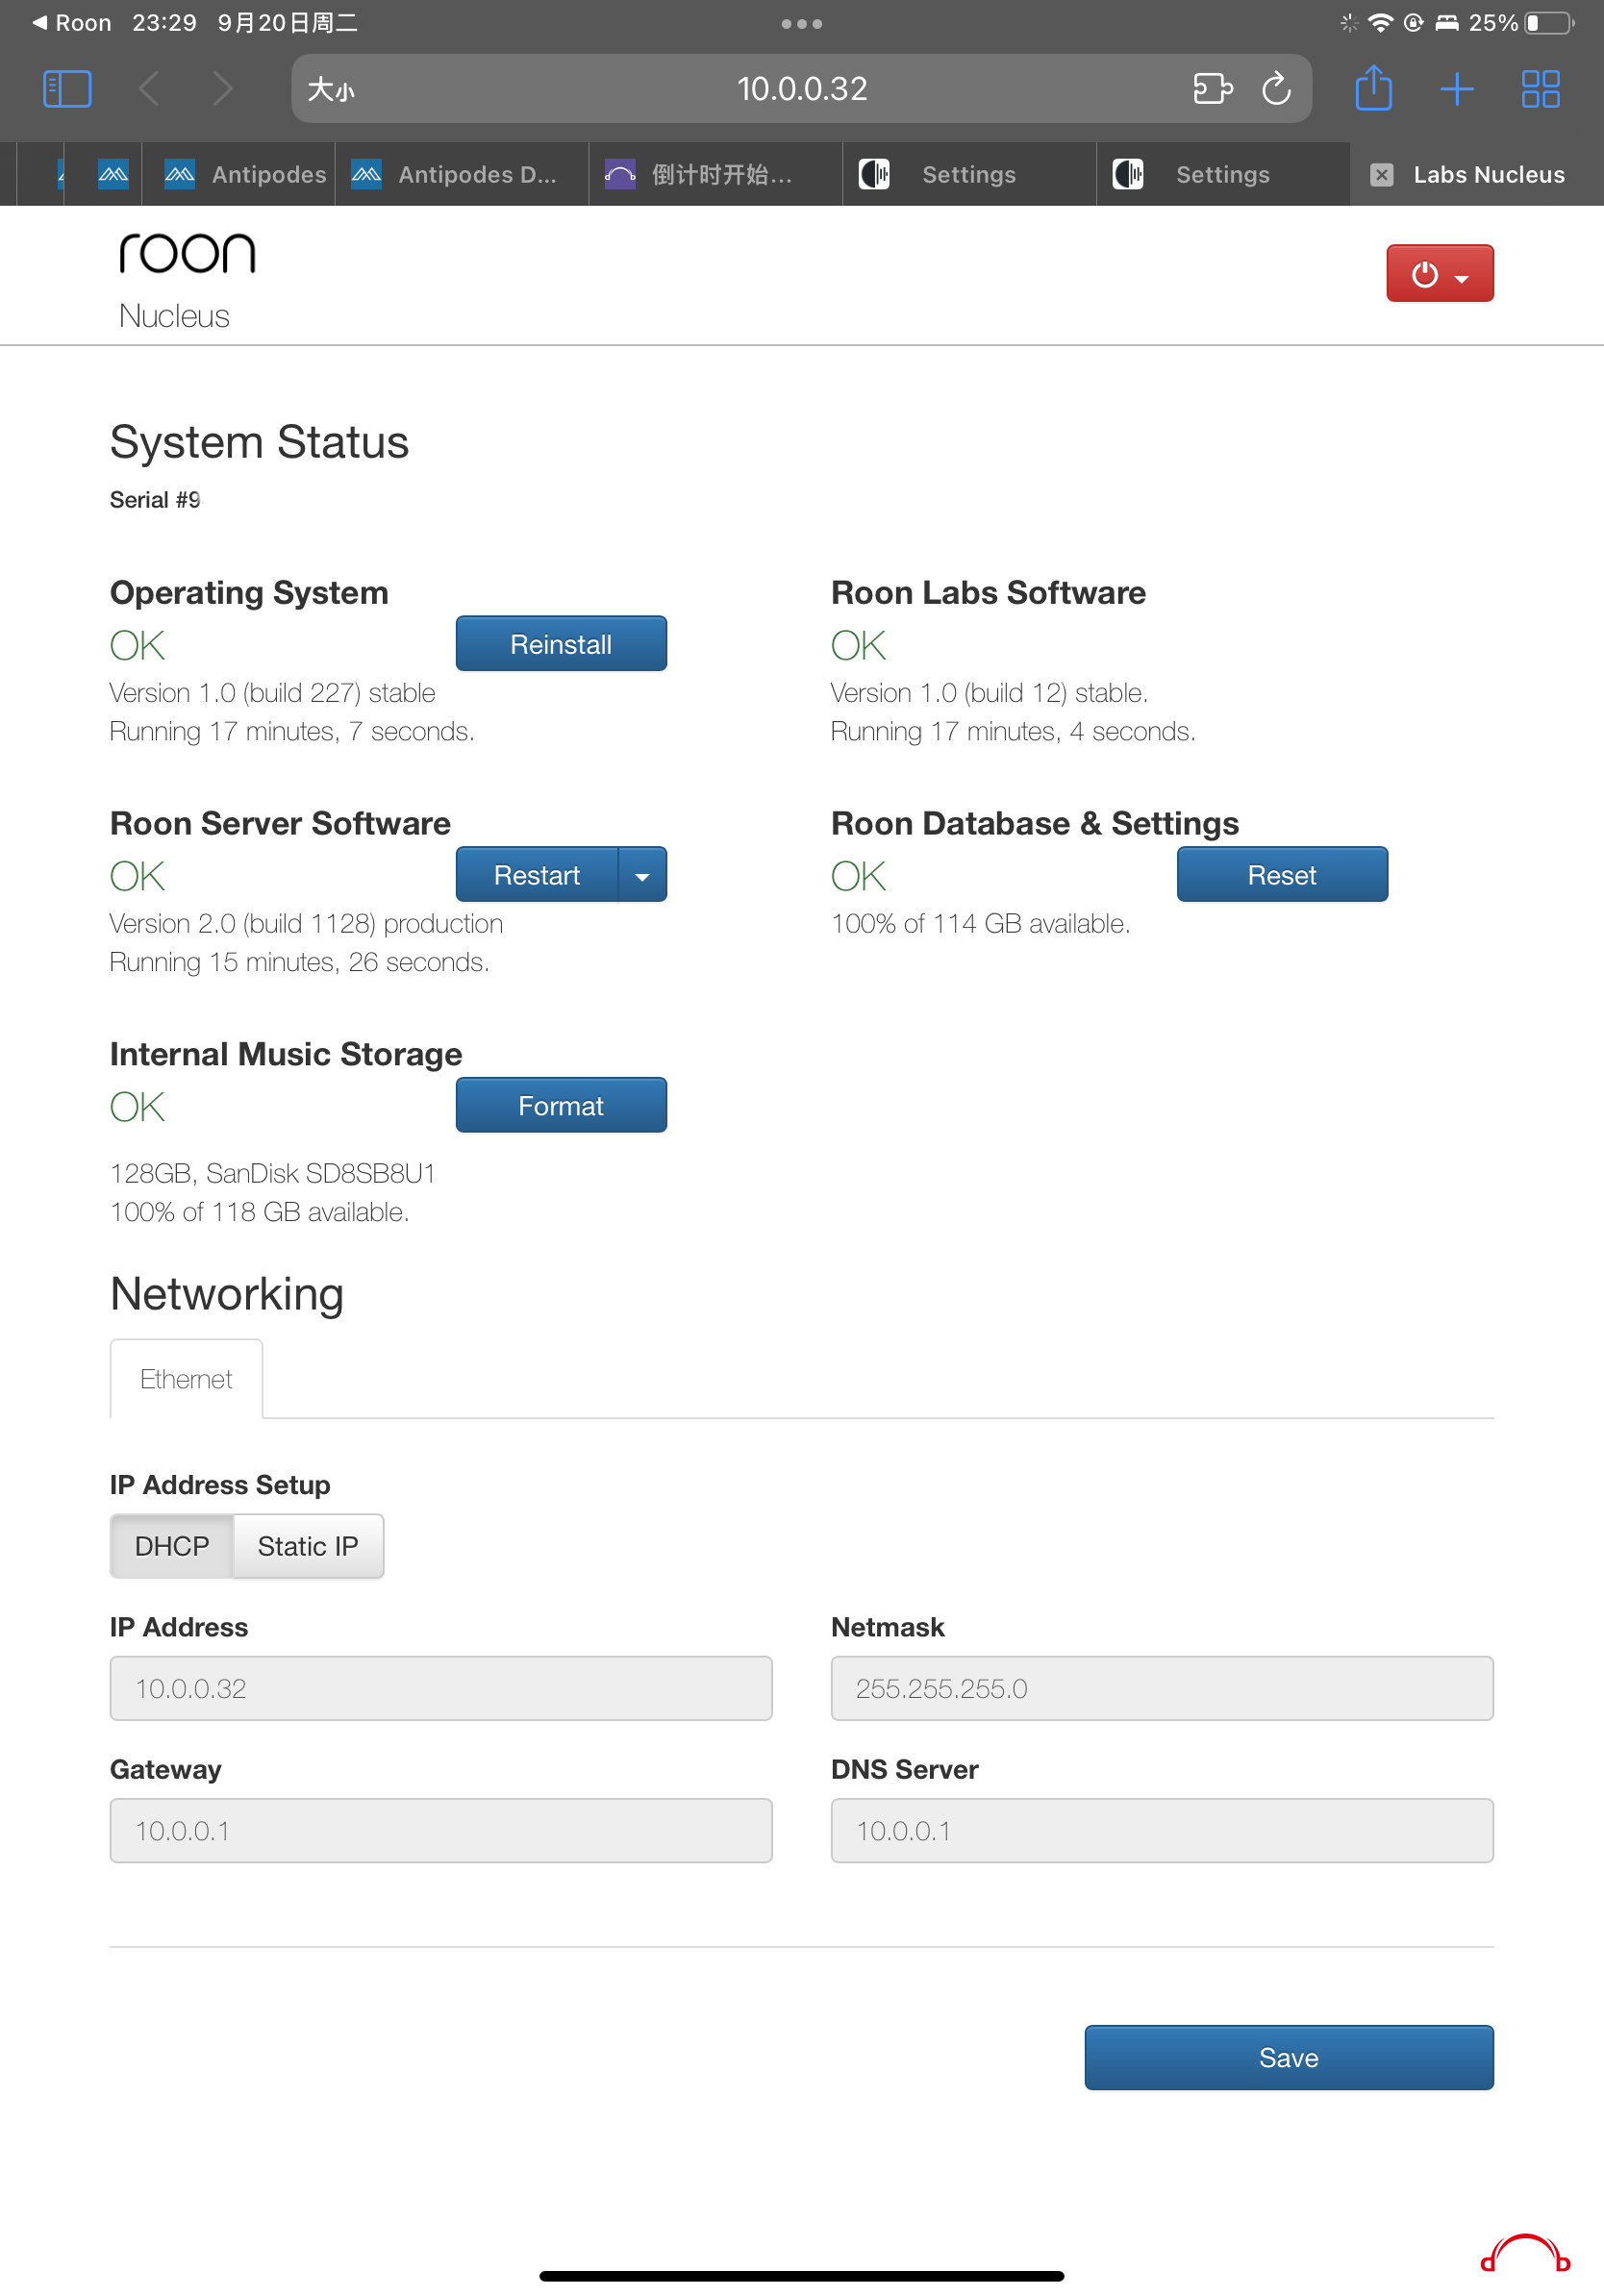Click text '100% of 118 GB available.'
This screenshot has width=1604, height=2296.
[259, 1212]
